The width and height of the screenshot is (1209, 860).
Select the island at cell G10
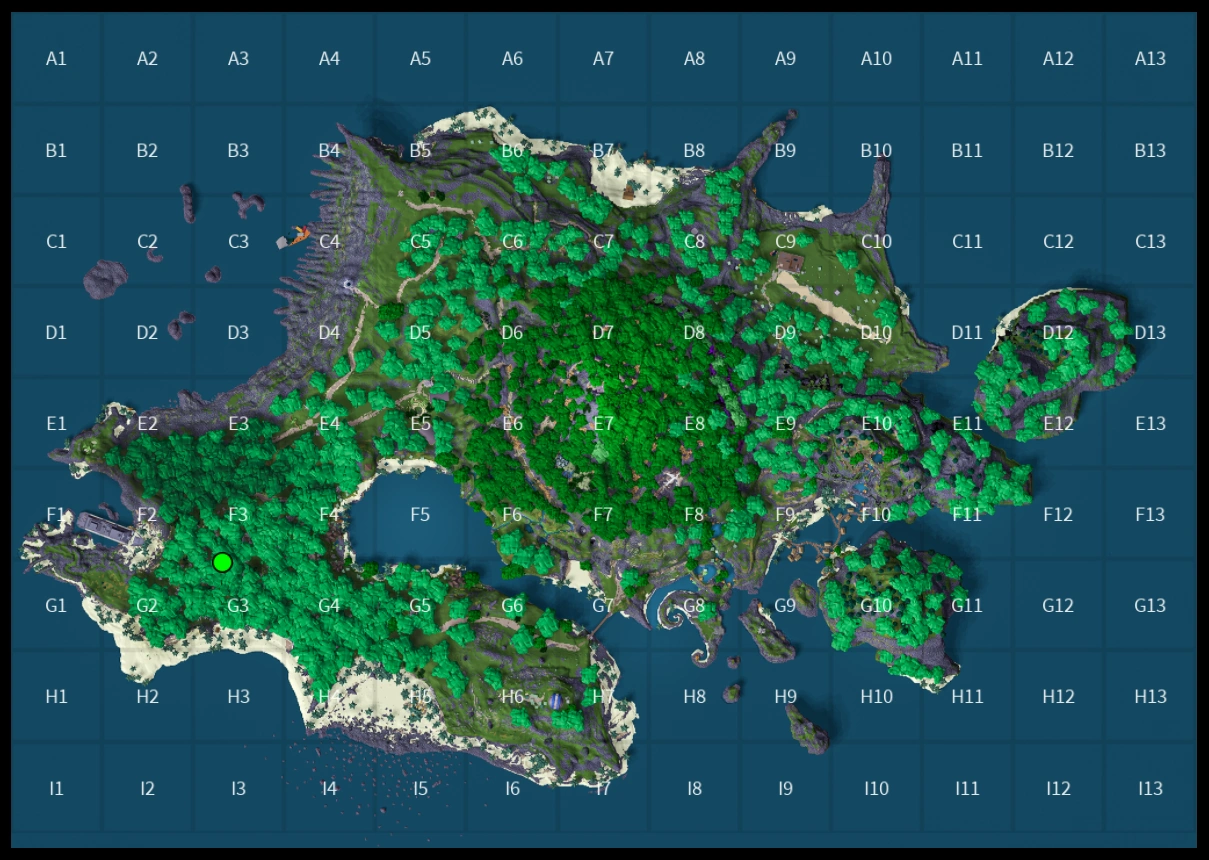coord(888,610)
